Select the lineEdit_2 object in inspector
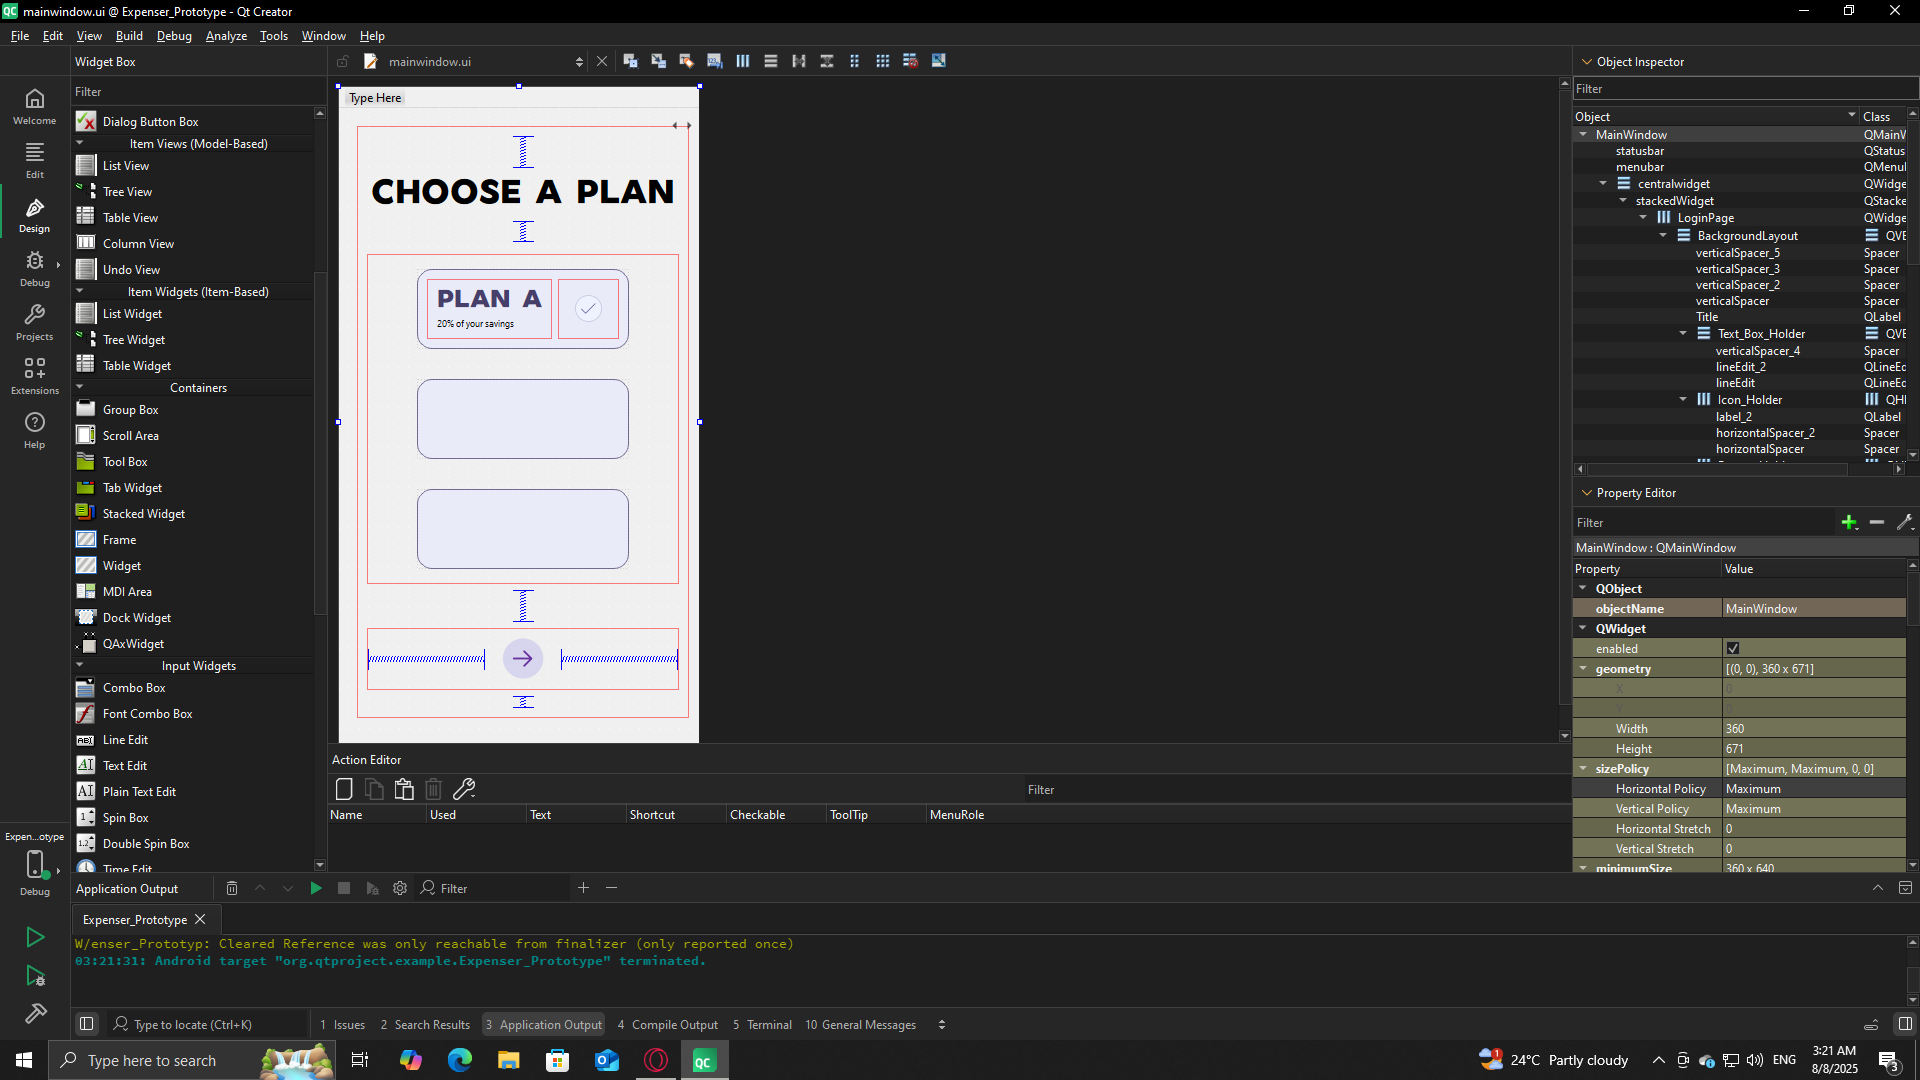 1740,367
